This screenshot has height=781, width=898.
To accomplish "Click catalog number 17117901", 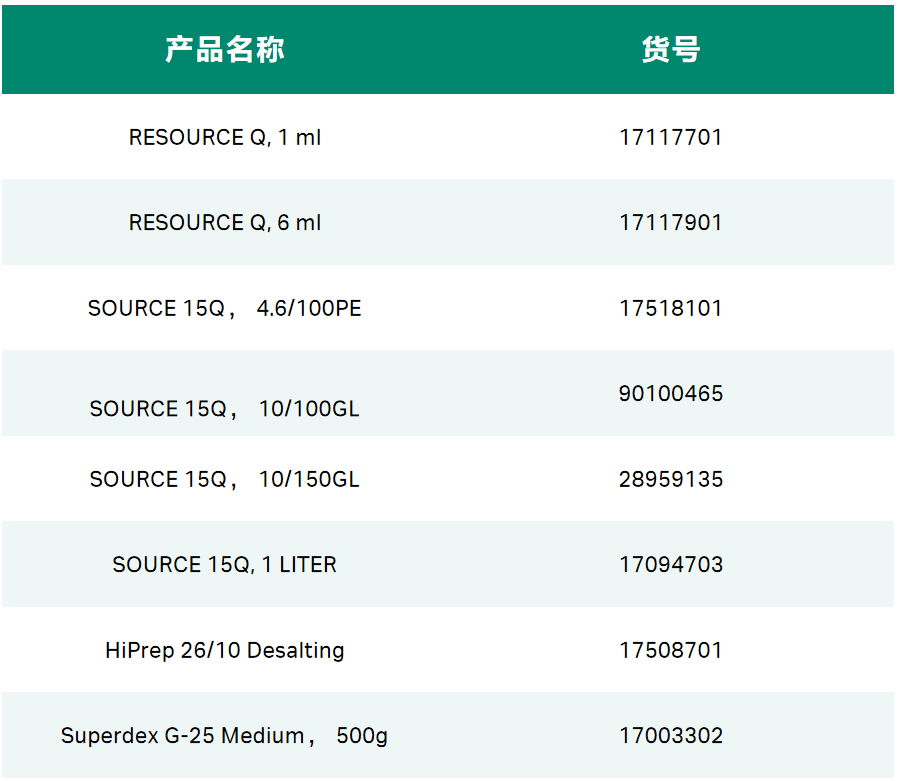I will click(x=669, y=222).
